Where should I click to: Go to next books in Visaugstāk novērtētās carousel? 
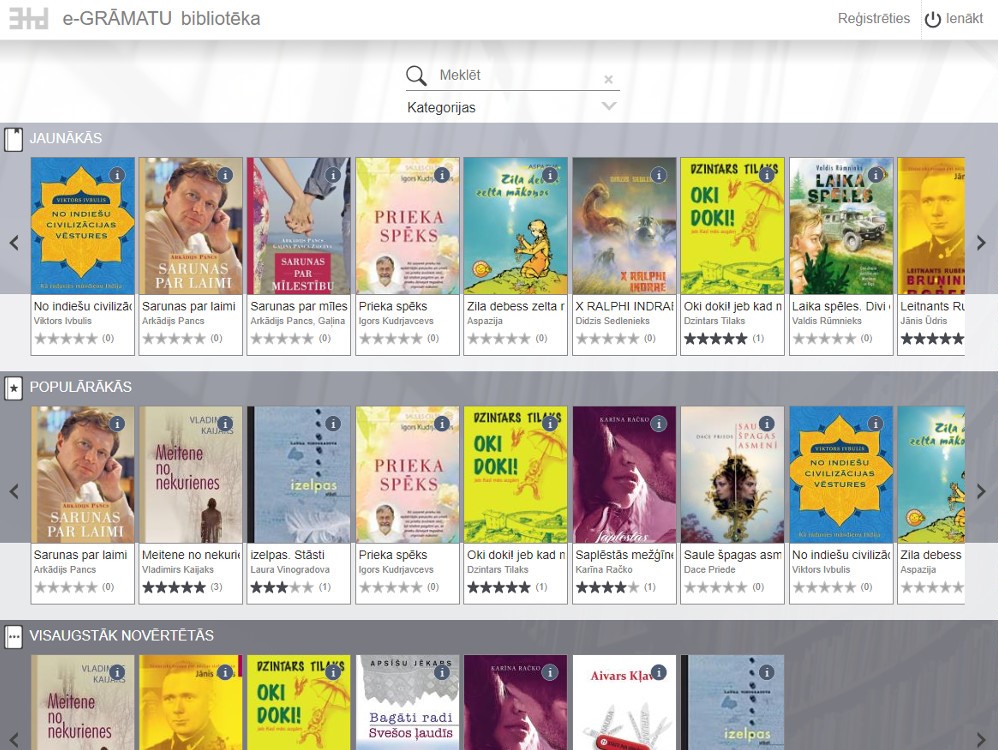click(981, 739)
